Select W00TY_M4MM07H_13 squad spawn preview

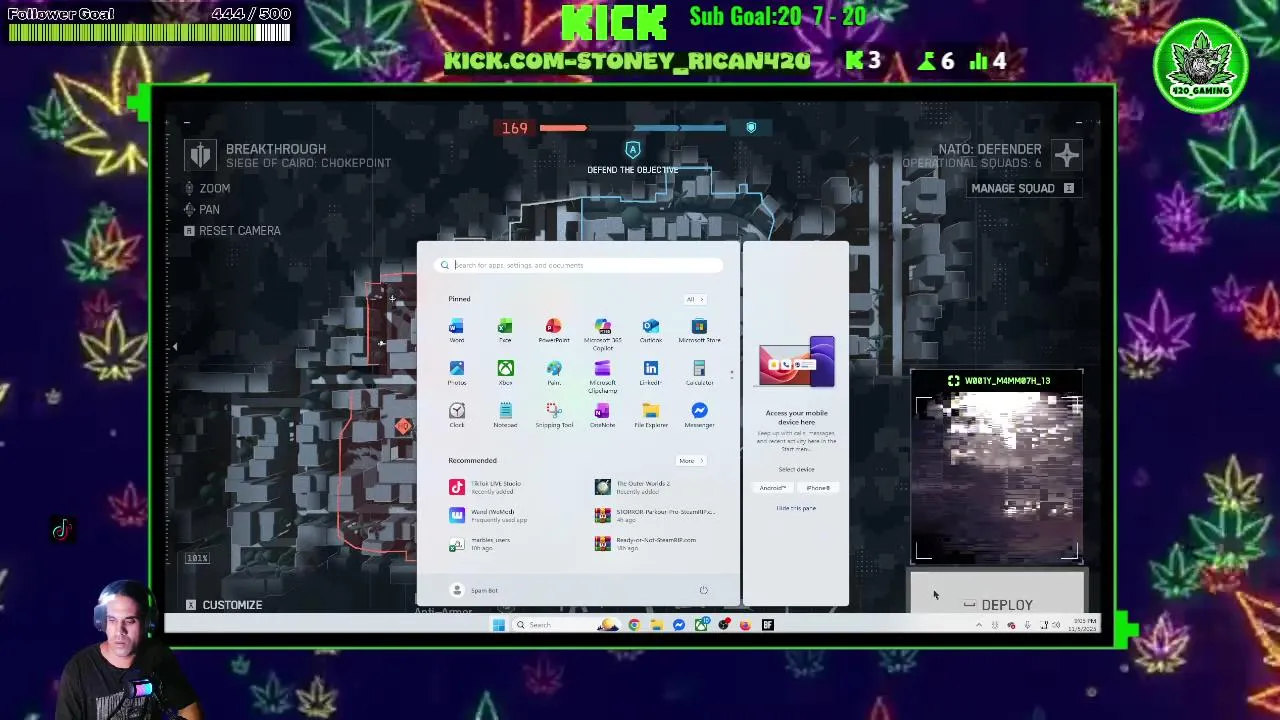point(997,466)
